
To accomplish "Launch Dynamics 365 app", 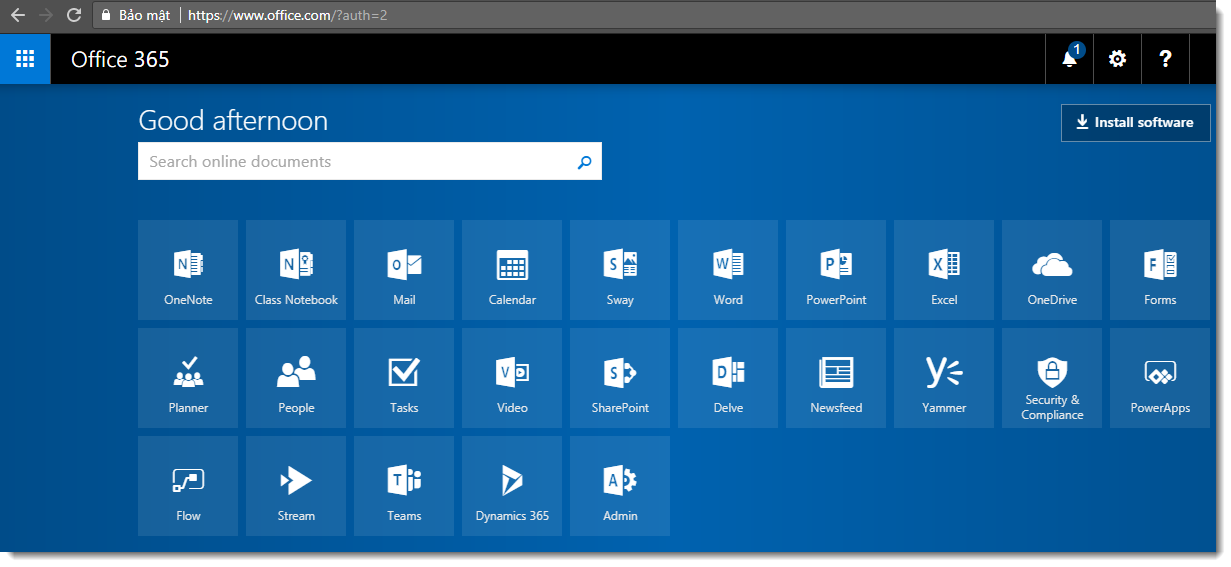I will click(512, 486).
